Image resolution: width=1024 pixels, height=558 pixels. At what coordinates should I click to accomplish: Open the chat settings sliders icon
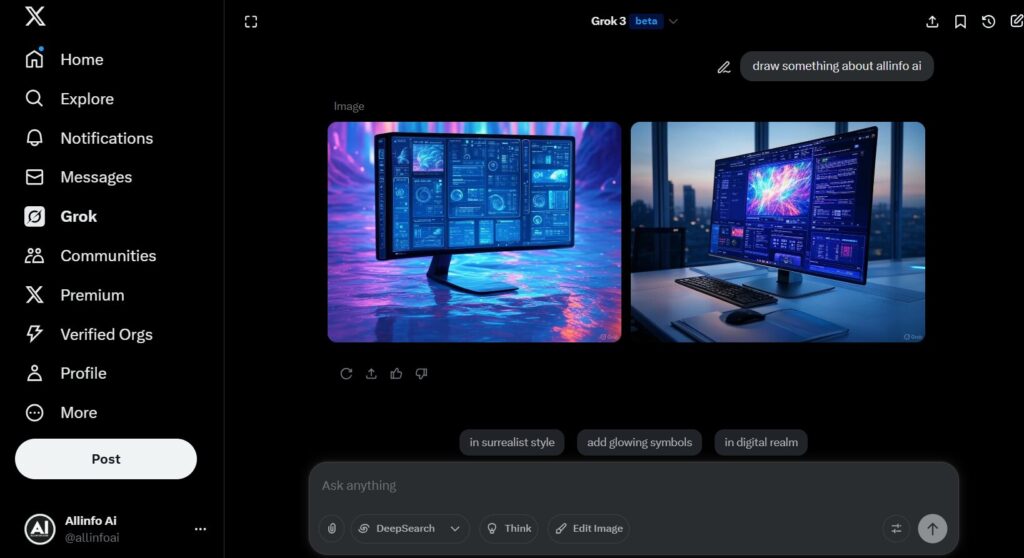click(896, 528)
